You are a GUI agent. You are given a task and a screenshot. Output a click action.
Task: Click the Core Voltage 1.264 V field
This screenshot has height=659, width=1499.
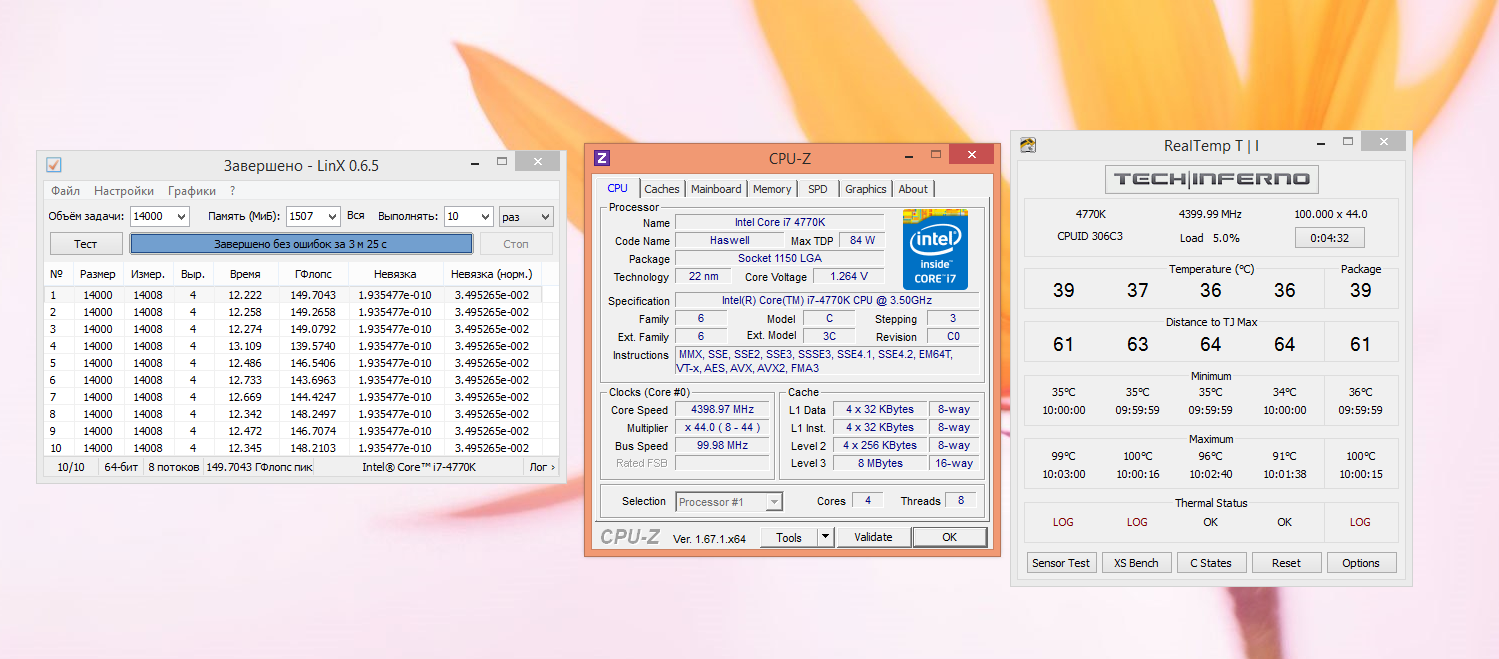(849, 276)
